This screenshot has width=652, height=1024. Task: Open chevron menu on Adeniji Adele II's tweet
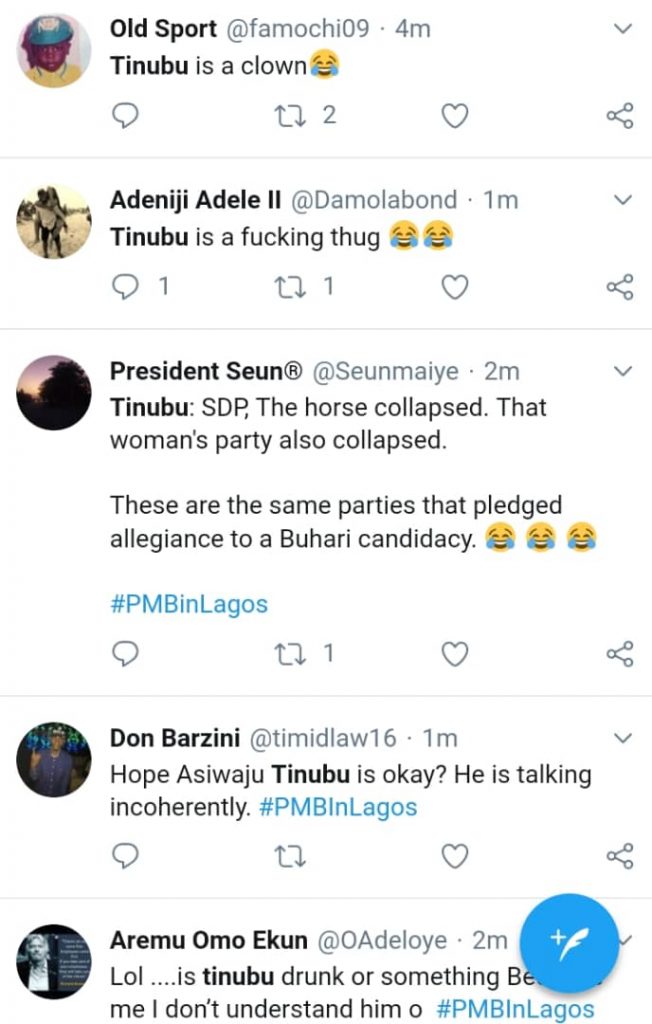tap(623, 200)
